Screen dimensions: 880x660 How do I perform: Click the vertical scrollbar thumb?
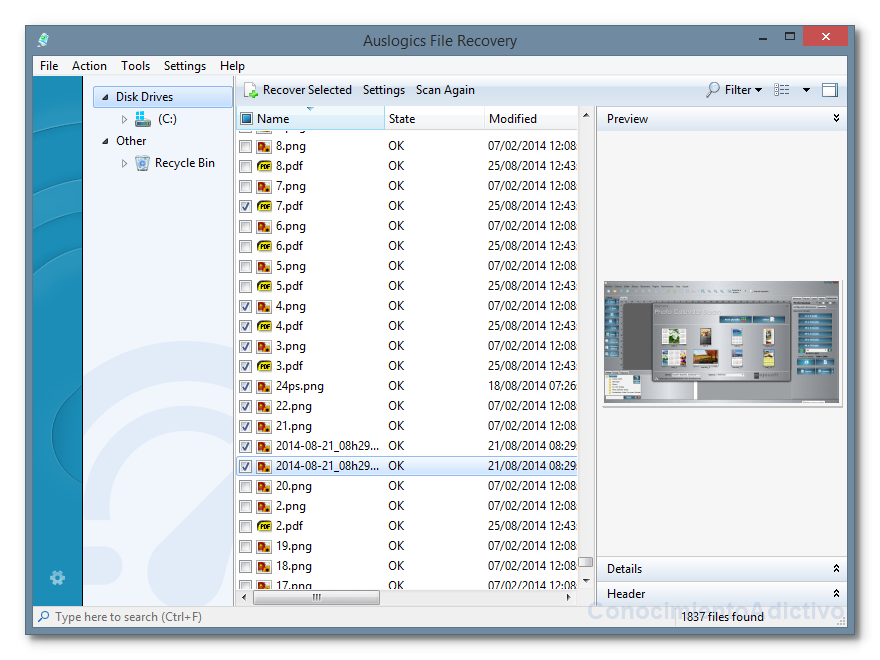click(586, 562)
